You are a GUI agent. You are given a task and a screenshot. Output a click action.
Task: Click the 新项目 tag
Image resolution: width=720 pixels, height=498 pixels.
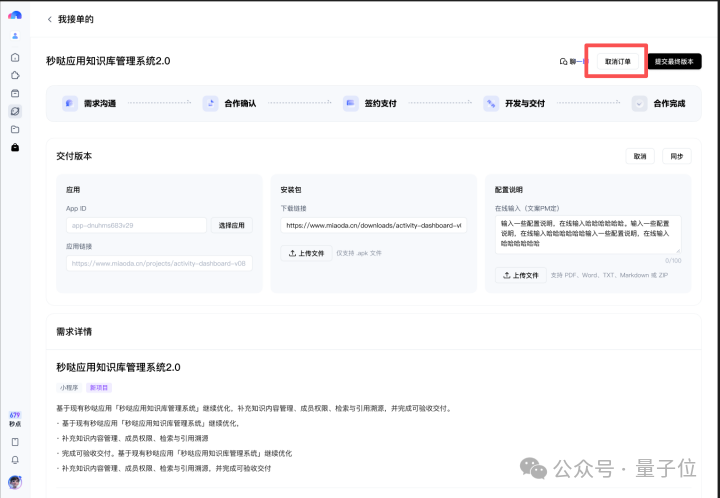[99, 388]
